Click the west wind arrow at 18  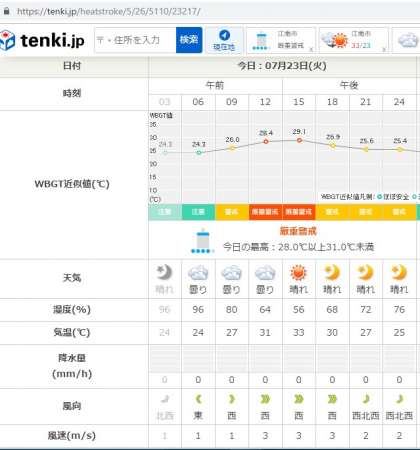(332, 399)
